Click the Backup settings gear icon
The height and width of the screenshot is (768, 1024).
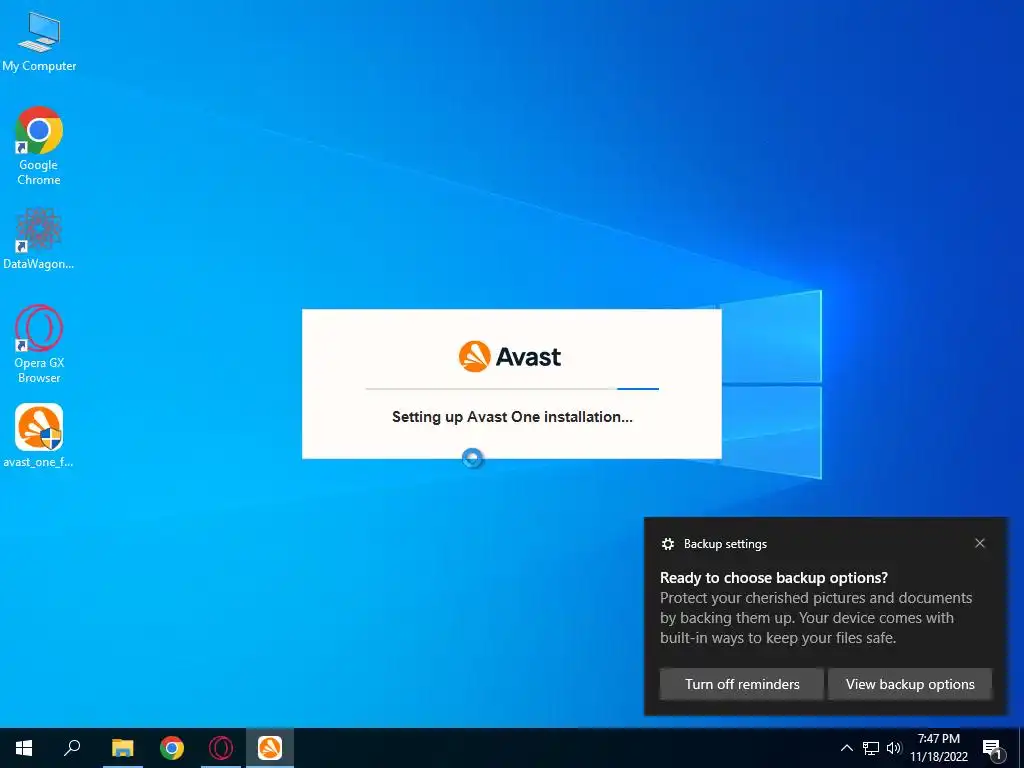pos(667,544)
